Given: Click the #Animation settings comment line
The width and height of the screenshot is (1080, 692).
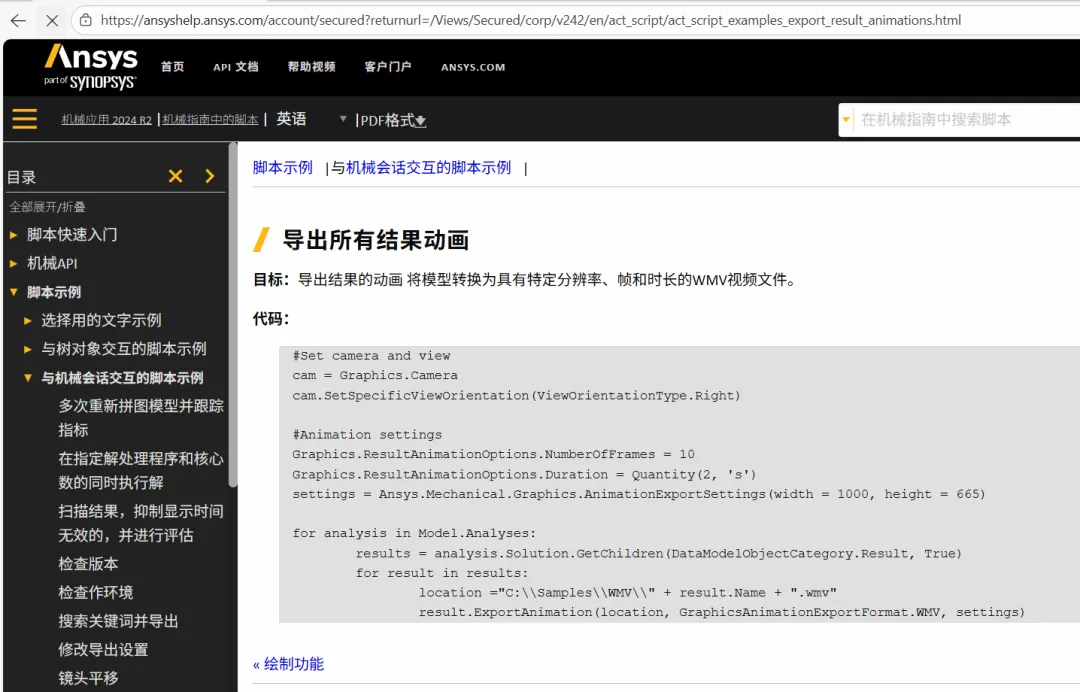Looking at the screenshot, I should [367, 435].
